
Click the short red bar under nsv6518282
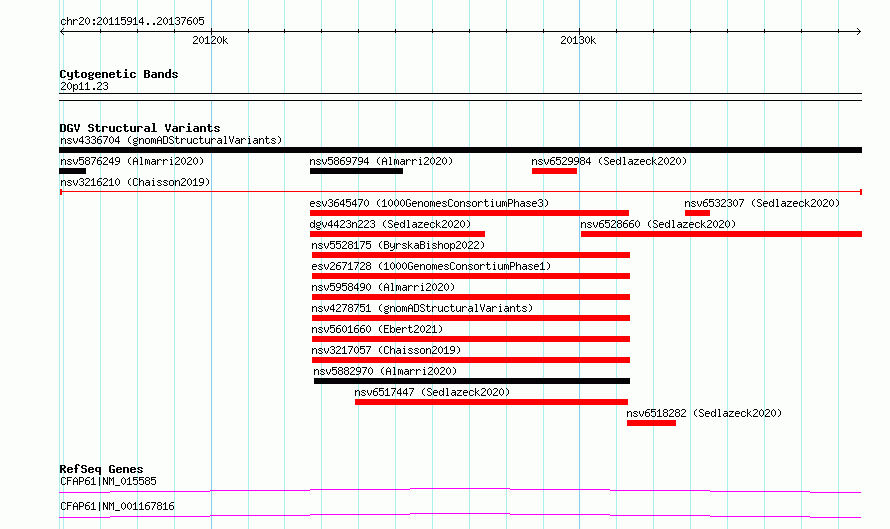click(x=652, y=423)
